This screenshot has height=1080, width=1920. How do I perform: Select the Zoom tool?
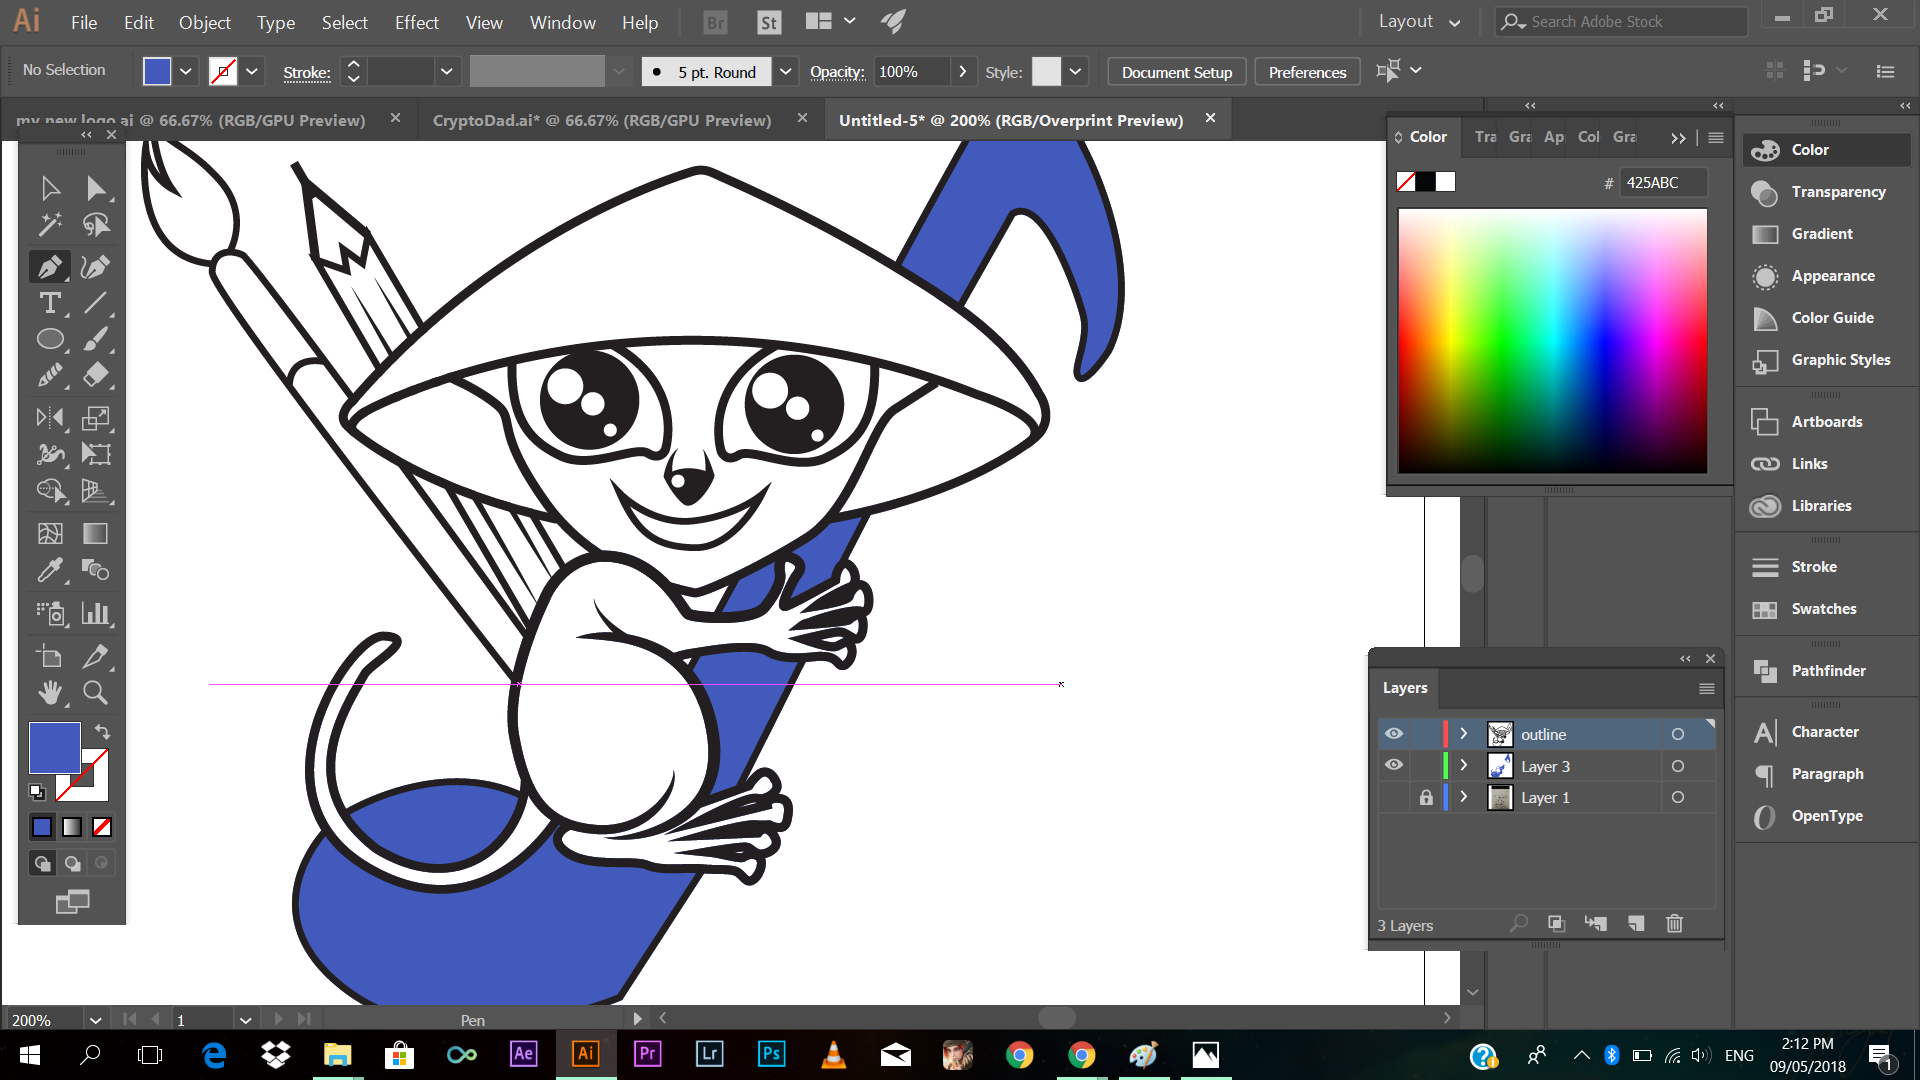pos(96,692)
